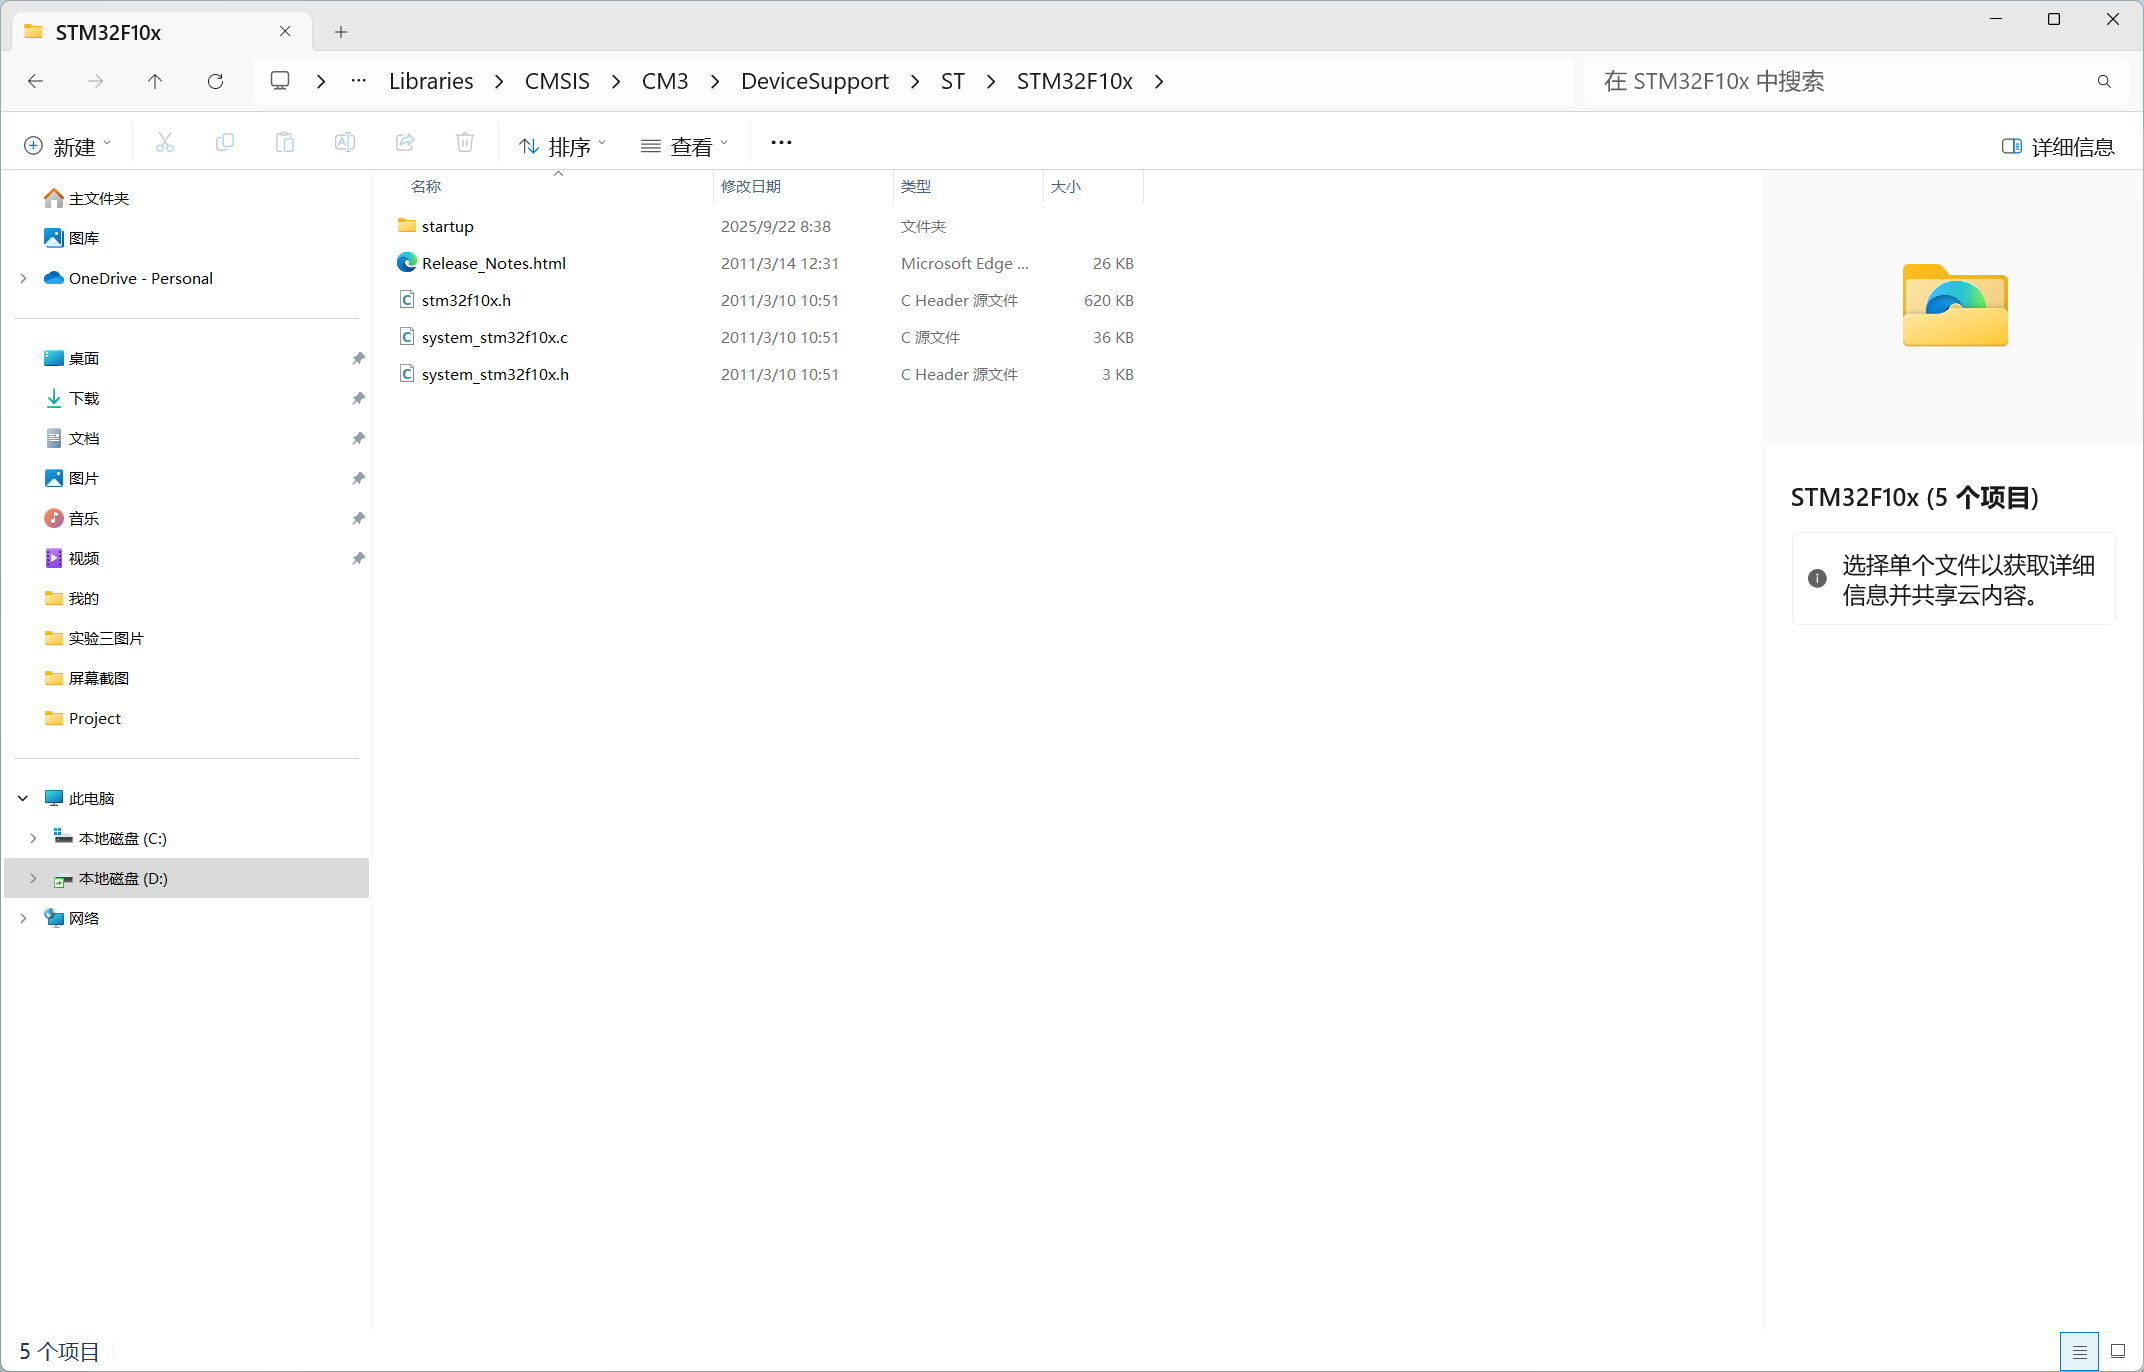Image resolution: width=2144 pixels, height=1372 pixels.
Task: Click the Share icon in toolbar
Action: [x=405, y=144]
